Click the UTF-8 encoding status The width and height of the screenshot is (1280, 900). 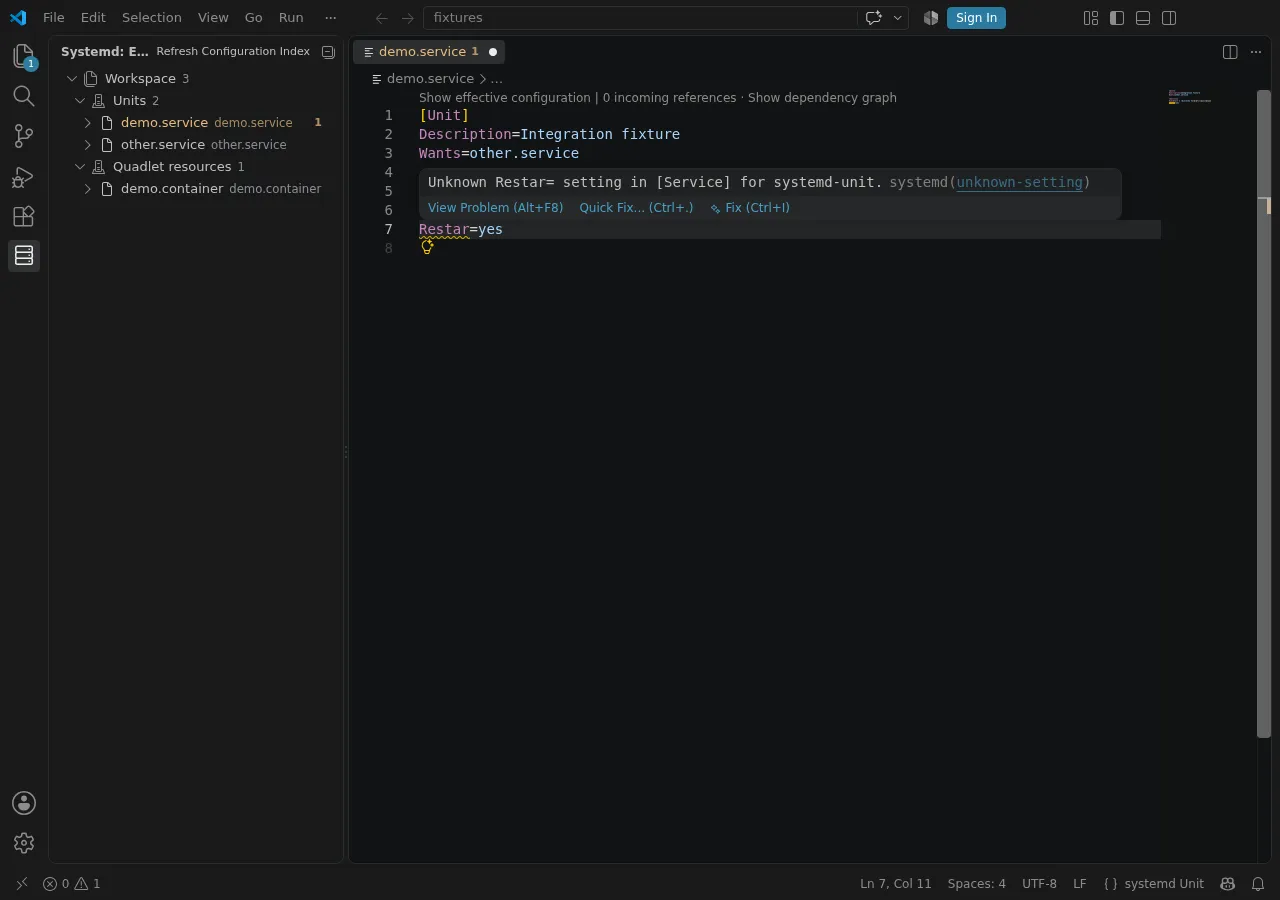[x=1040, y=884]
